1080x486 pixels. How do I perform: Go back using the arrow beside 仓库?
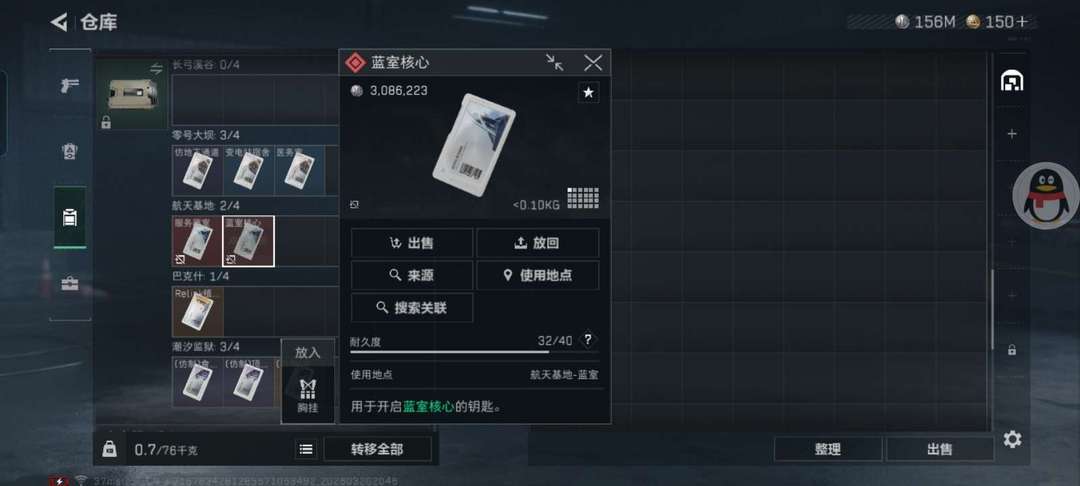coord(59,22)
